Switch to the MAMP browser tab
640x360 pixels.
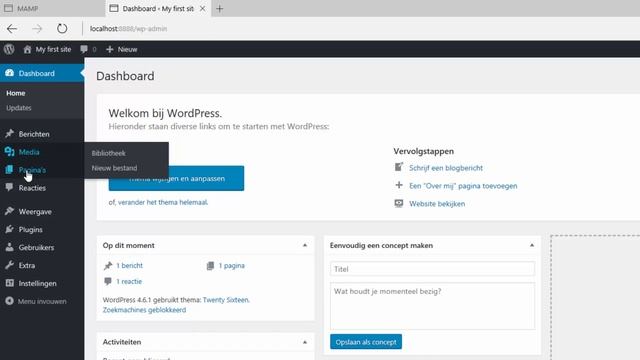pos(52,9)
